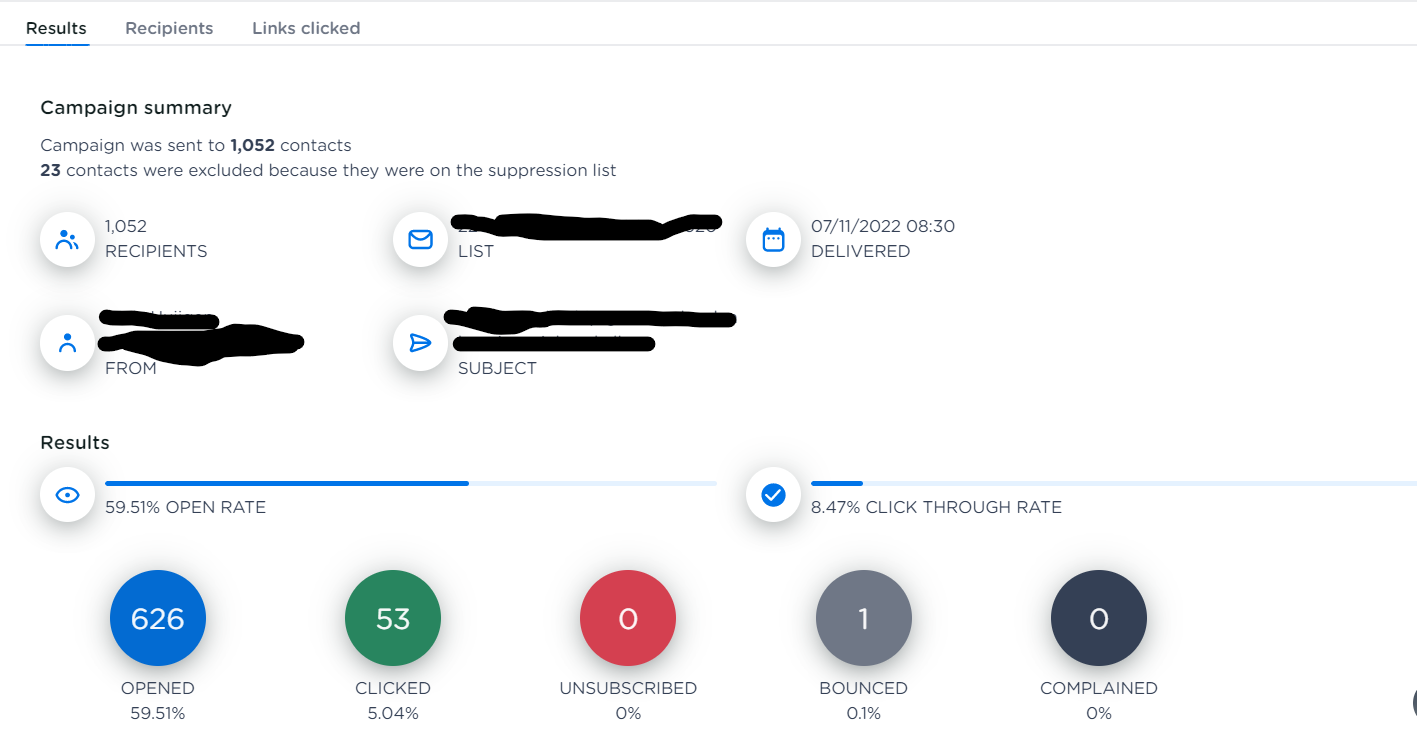
Task: Click the Campaign summary heading
Action: 136,108
